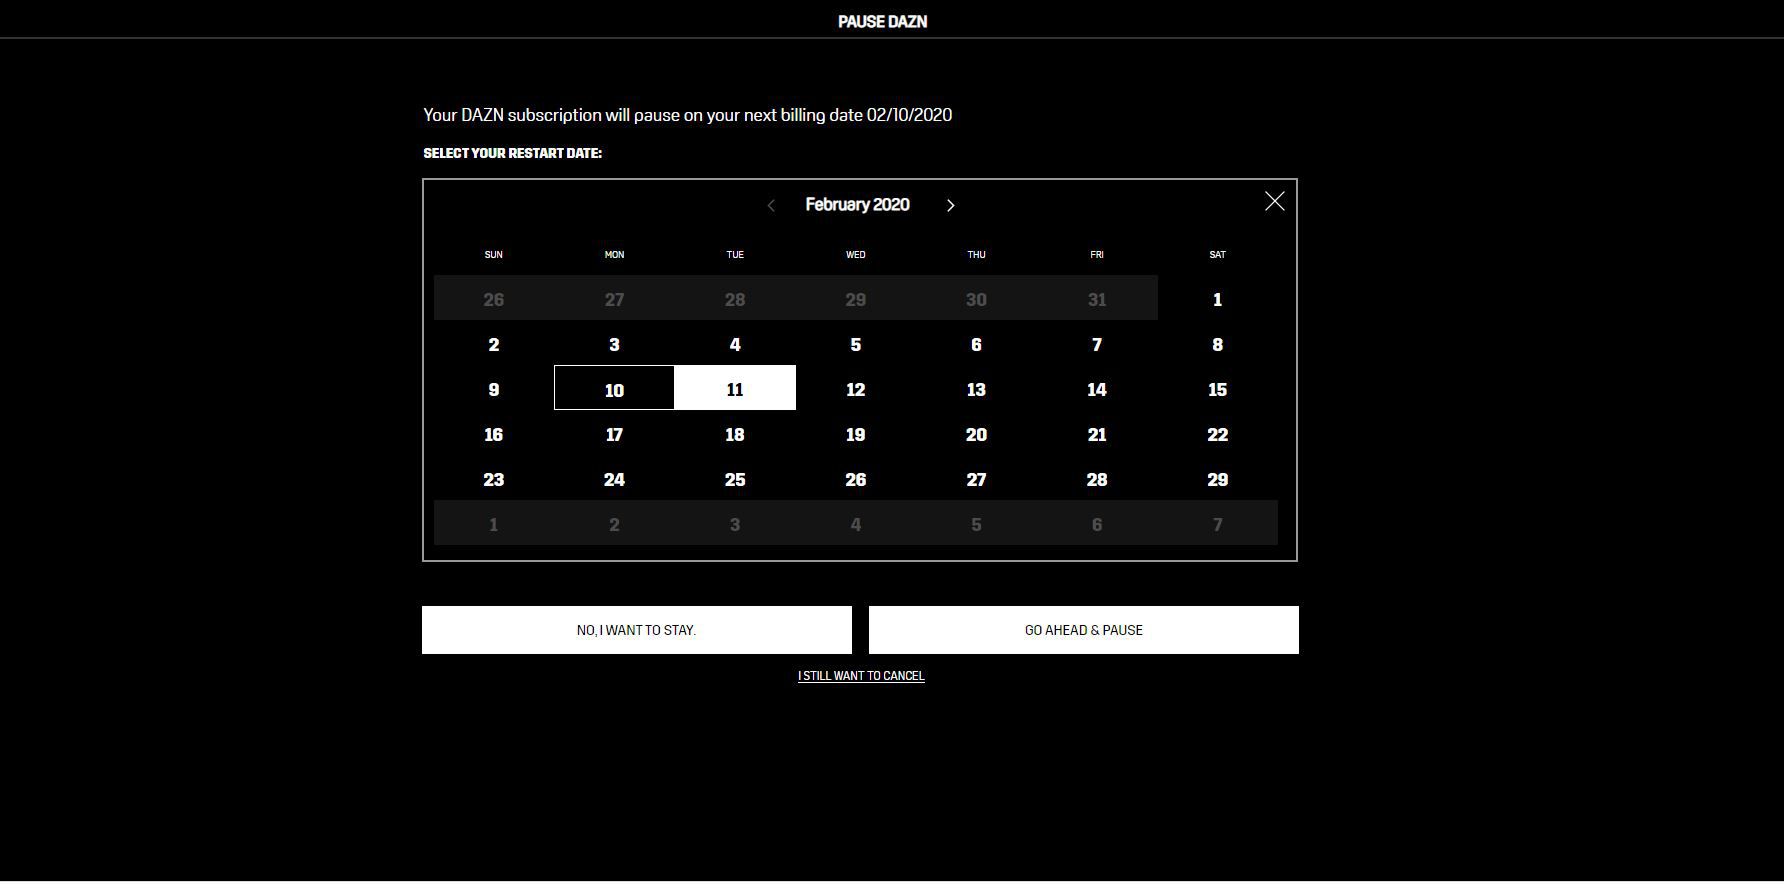Go to the next month

pyautogui.click(x=950, y=205)
